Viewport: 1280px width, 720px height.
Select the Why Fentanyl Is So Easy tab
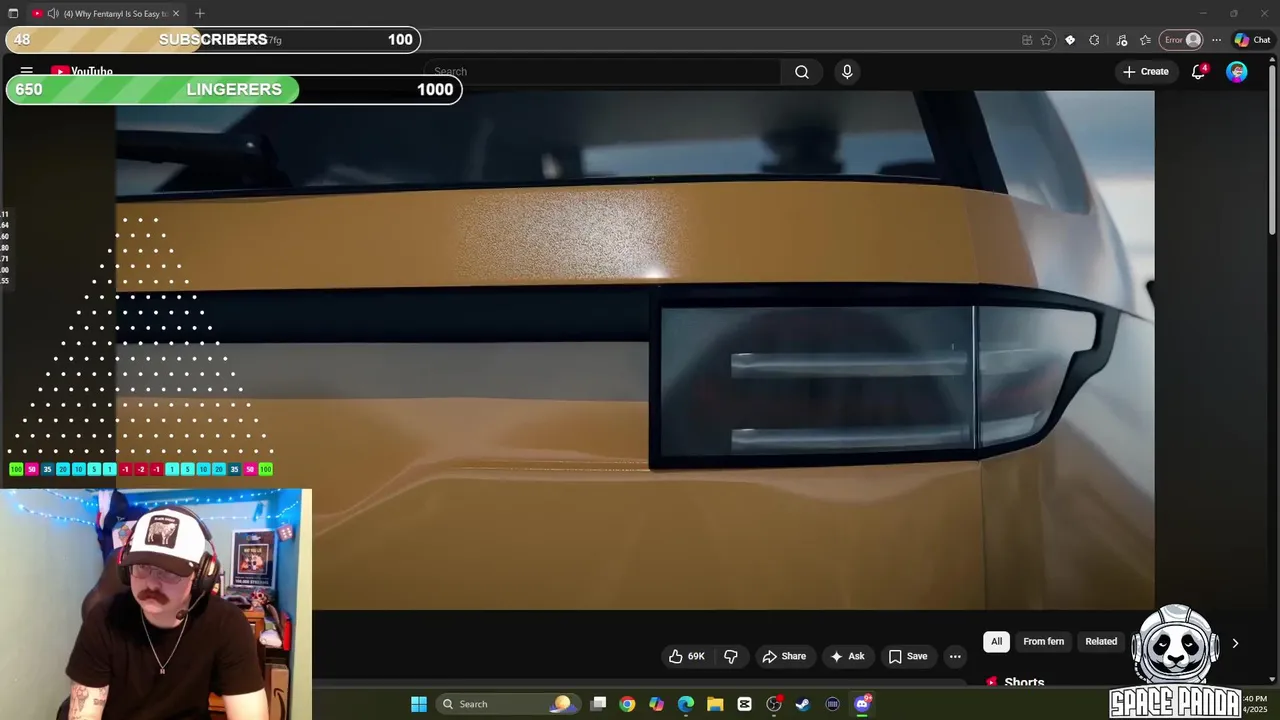click(x=105, y=13)
